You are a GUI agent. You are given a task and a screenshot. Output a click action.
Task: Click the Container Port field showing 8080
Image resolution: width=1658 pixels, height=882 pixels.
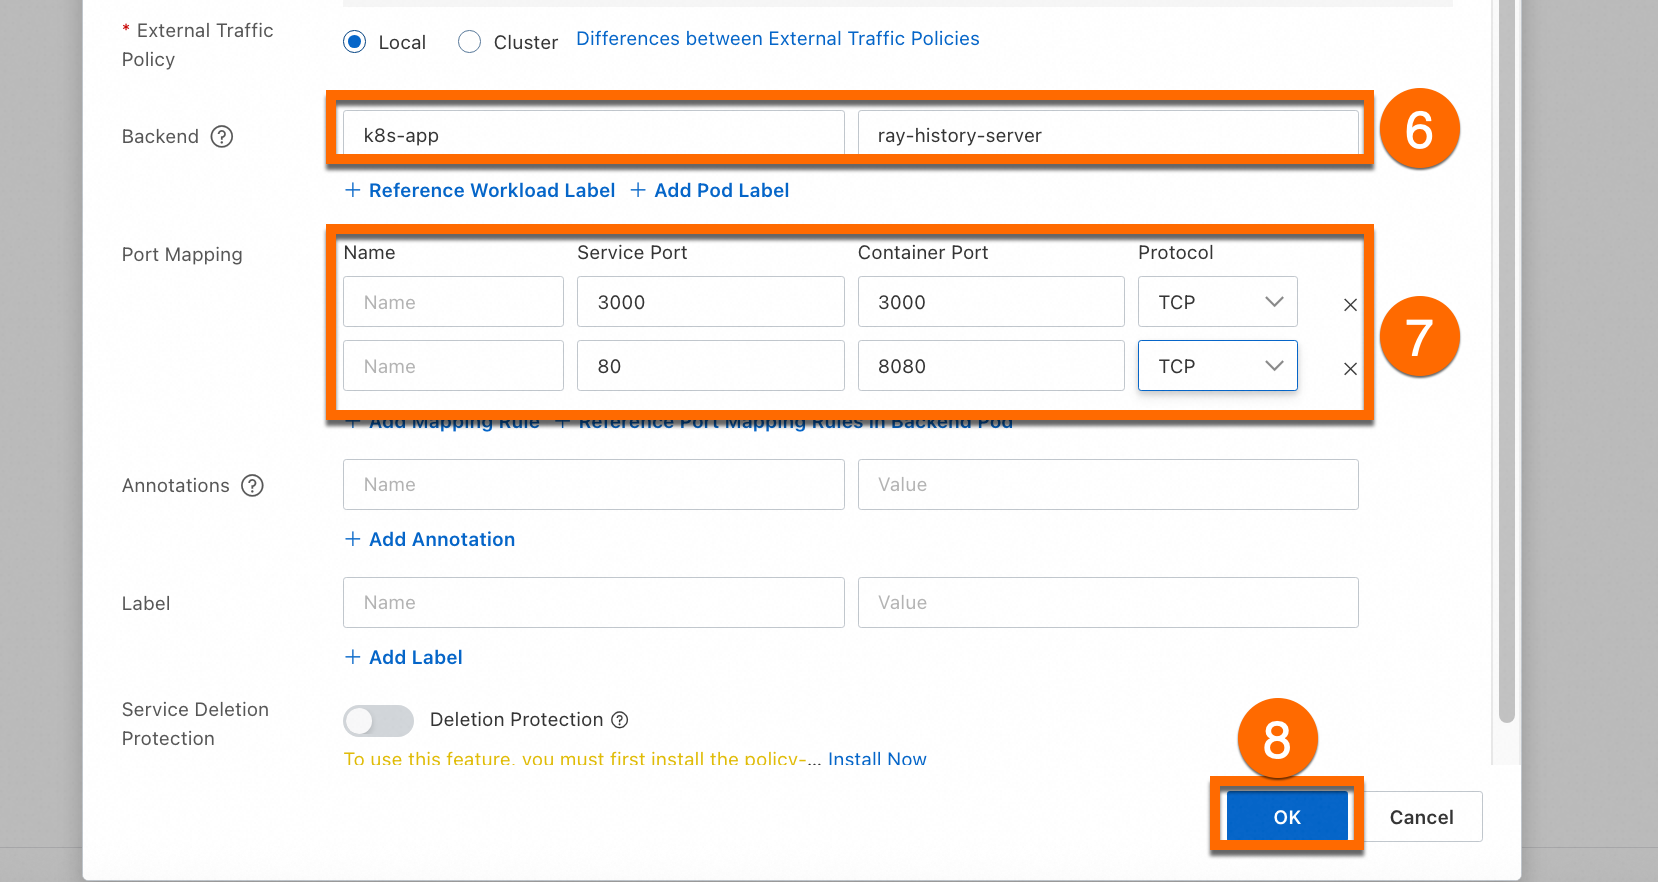(991, 365)
